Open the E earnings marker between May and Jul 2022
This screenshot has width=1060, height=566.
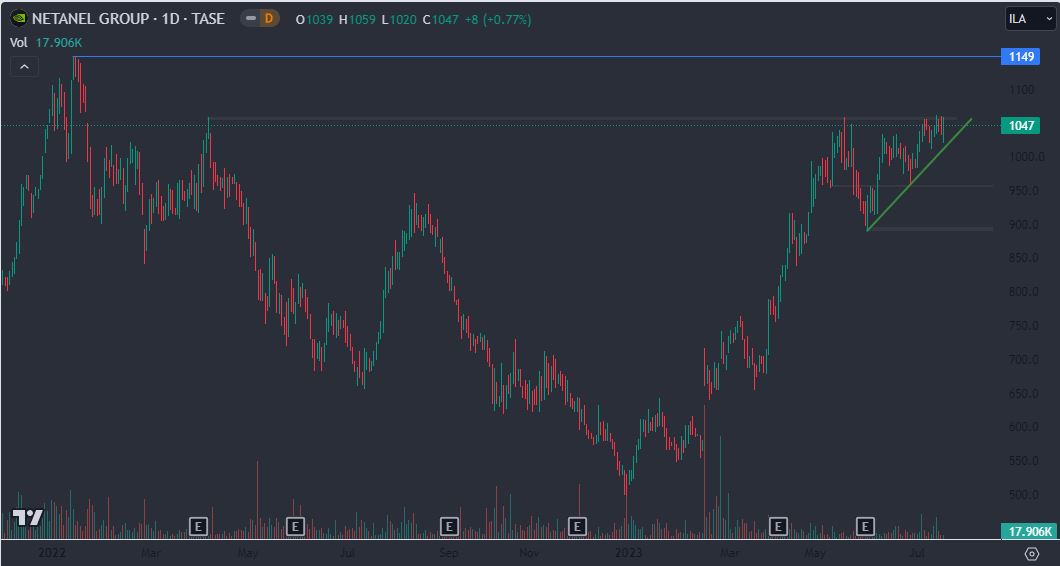click(295, 526)
